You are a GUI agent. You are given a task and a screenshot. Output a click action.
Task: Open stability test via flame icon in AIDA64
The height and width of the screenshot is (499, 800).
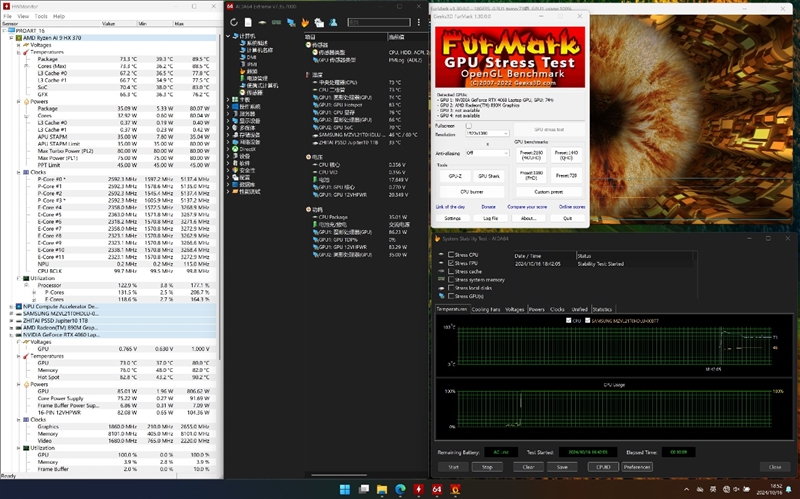[x=305, y=22]
